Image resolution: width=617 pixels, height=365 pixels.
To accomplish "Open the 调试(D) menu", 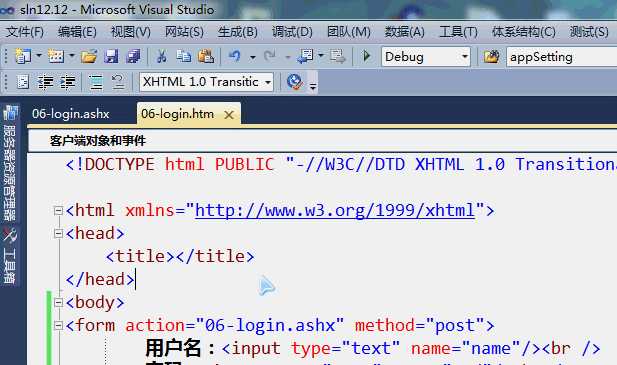I will click(x=292, y=31).
